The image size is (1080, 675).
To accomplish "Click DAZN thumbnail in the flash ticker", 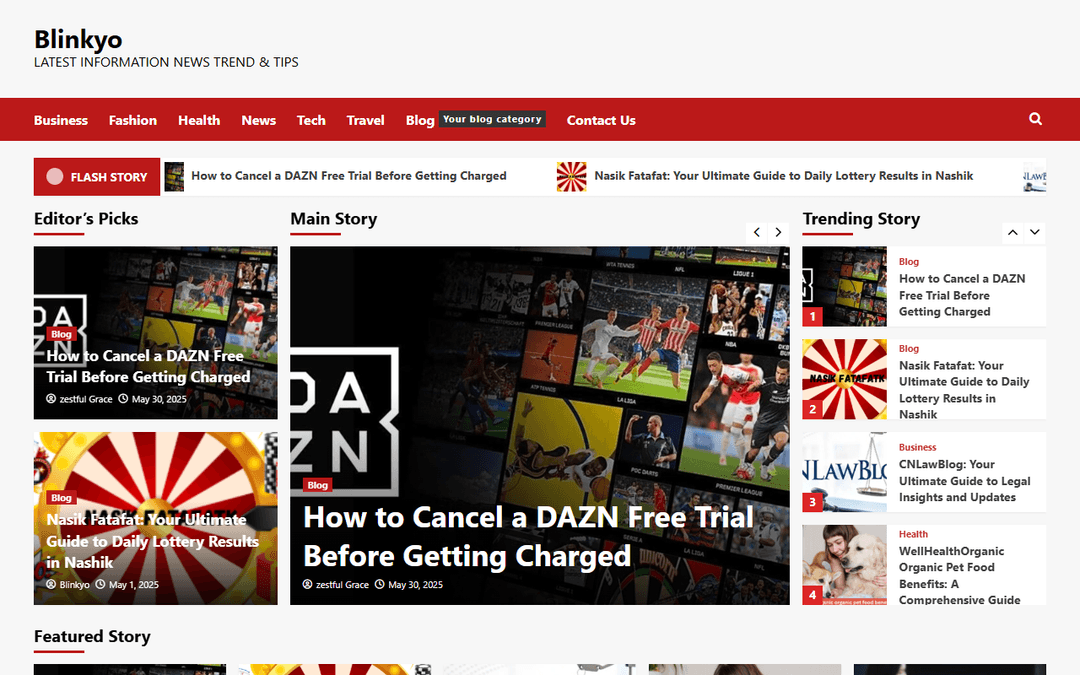I will pos(174,176).
